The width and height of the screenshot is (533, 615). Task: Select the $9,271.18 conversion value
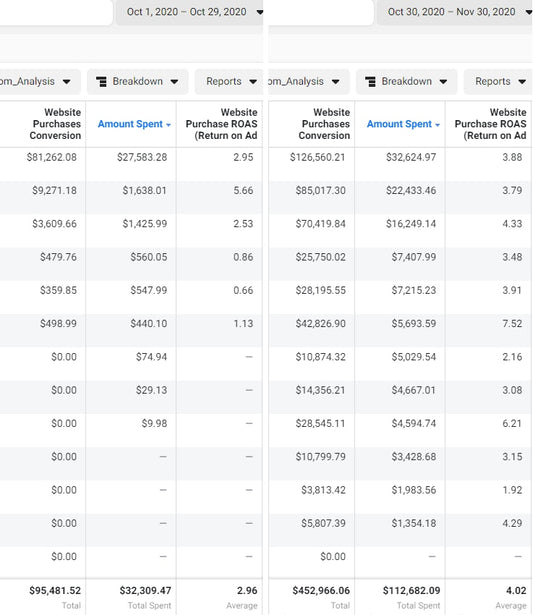coord(55,191)
